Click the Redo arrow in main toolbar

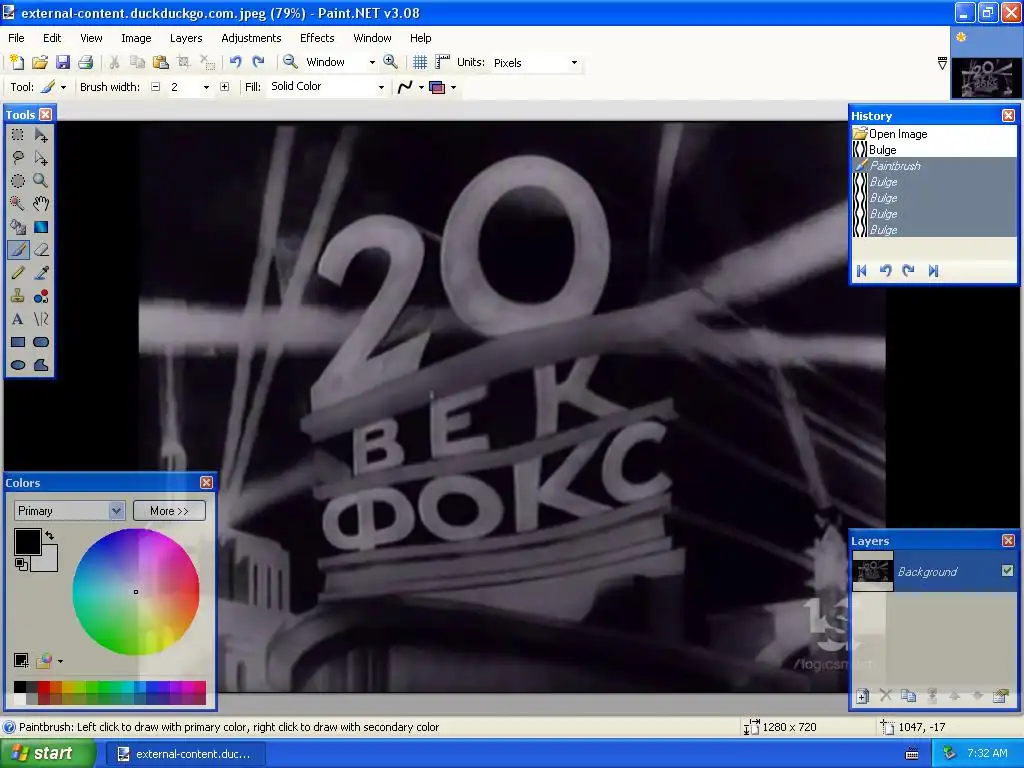(x=259, y=61)
